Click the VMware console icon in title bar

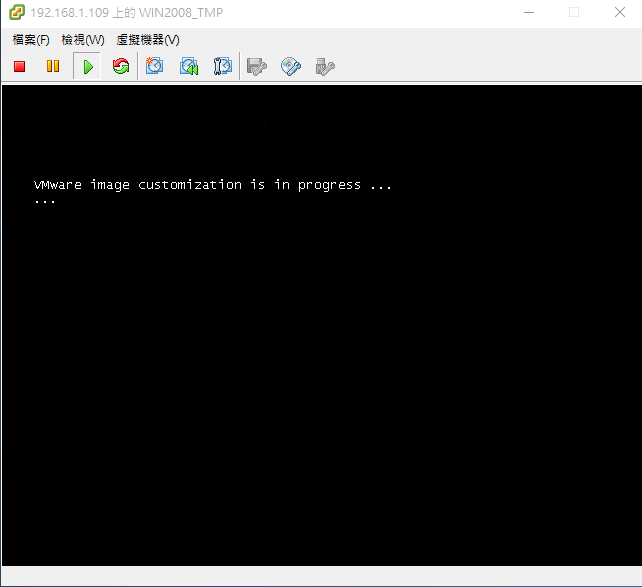click(17, 12)
